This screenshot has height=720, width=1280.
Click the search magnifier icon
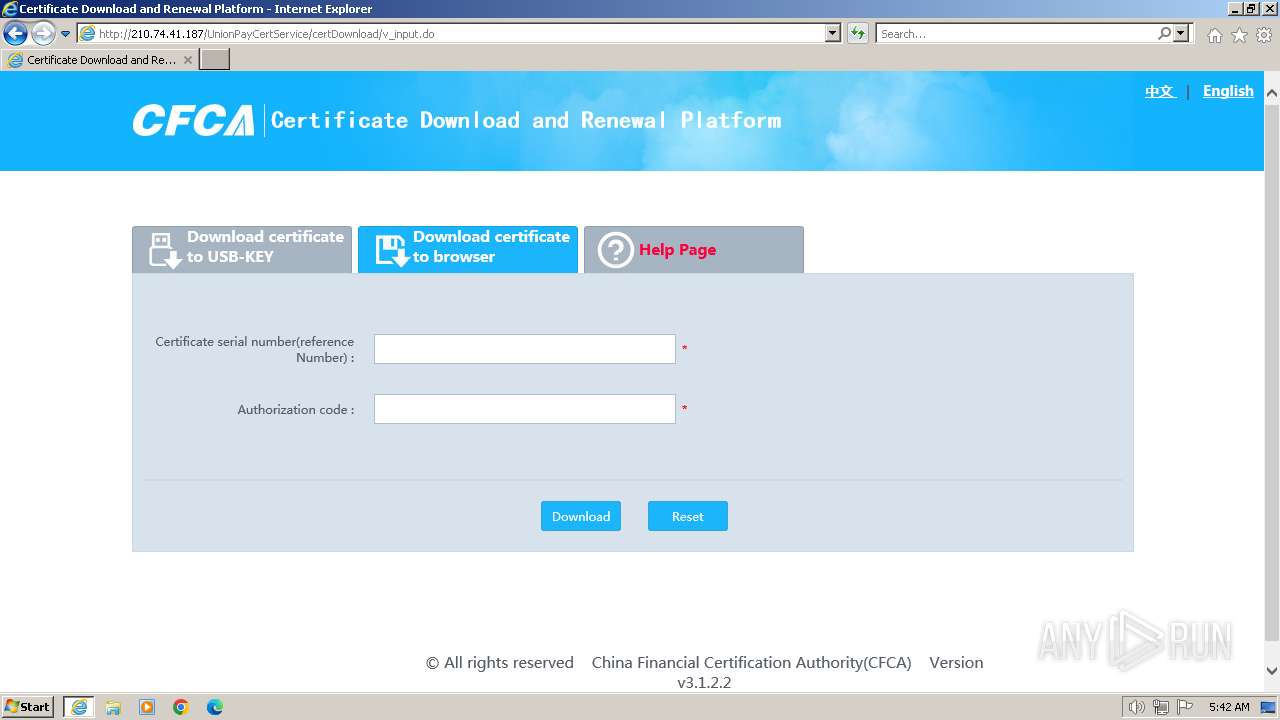tap(1164, 33)
